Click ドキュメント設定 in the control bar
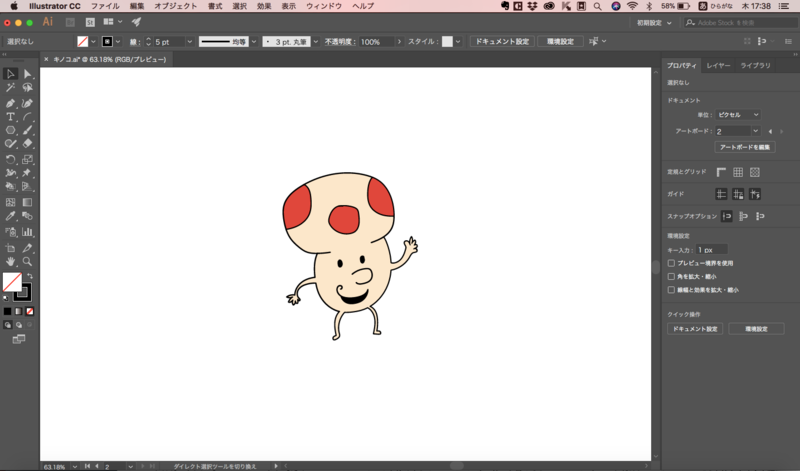This screenshot has width=800, height=471. [x=502, y=42]
